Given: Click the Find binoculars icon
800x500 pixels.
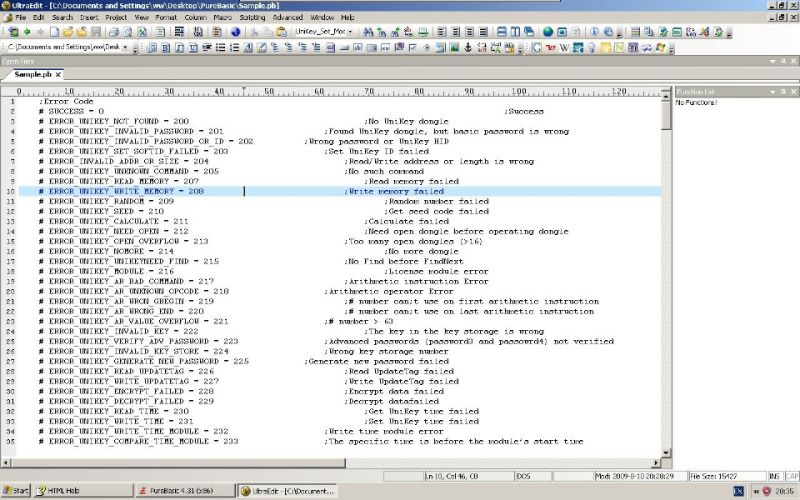Looking at the screenshot, I should point(368,32).
